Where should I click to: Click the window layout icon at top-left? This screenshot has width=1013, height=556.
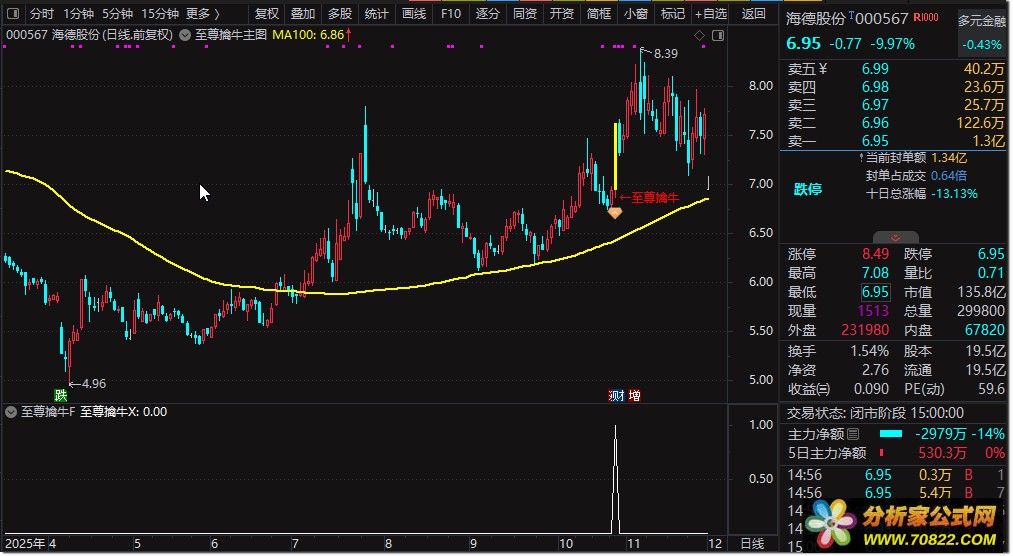click(12, 14)
